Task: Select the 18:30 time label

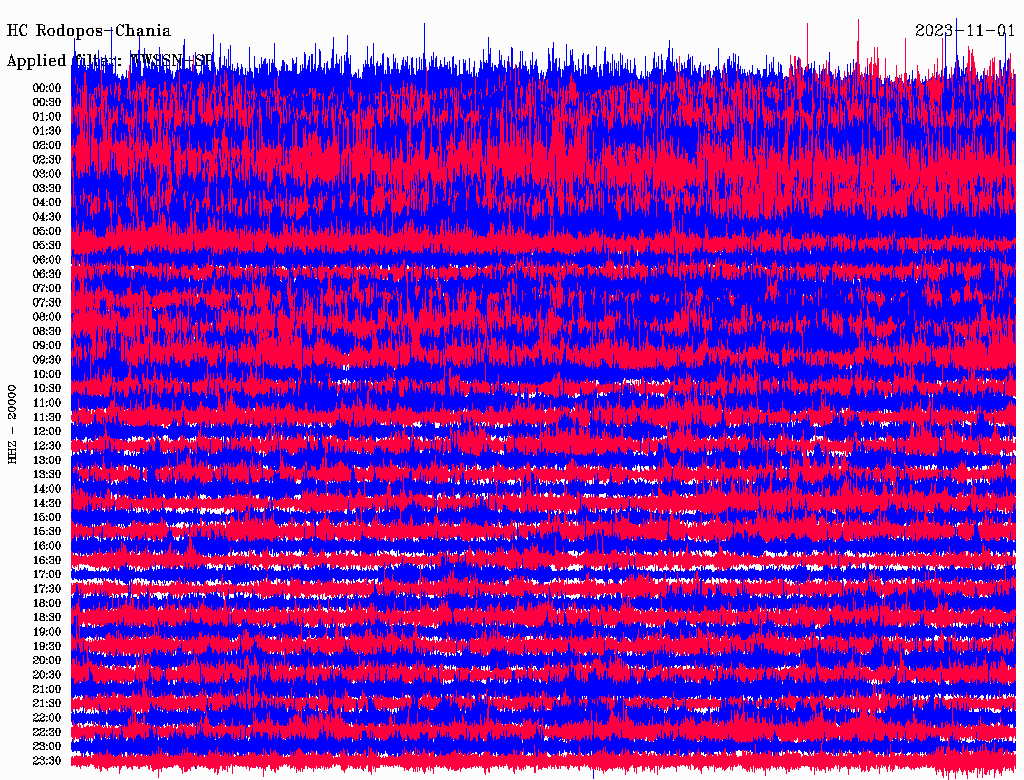Action: tap(46, 617)
